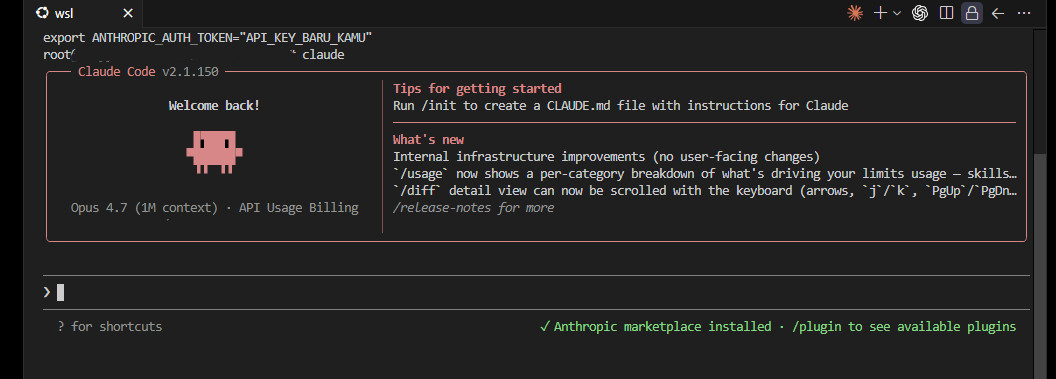Click the 'What's new' heading

point(428,139)
